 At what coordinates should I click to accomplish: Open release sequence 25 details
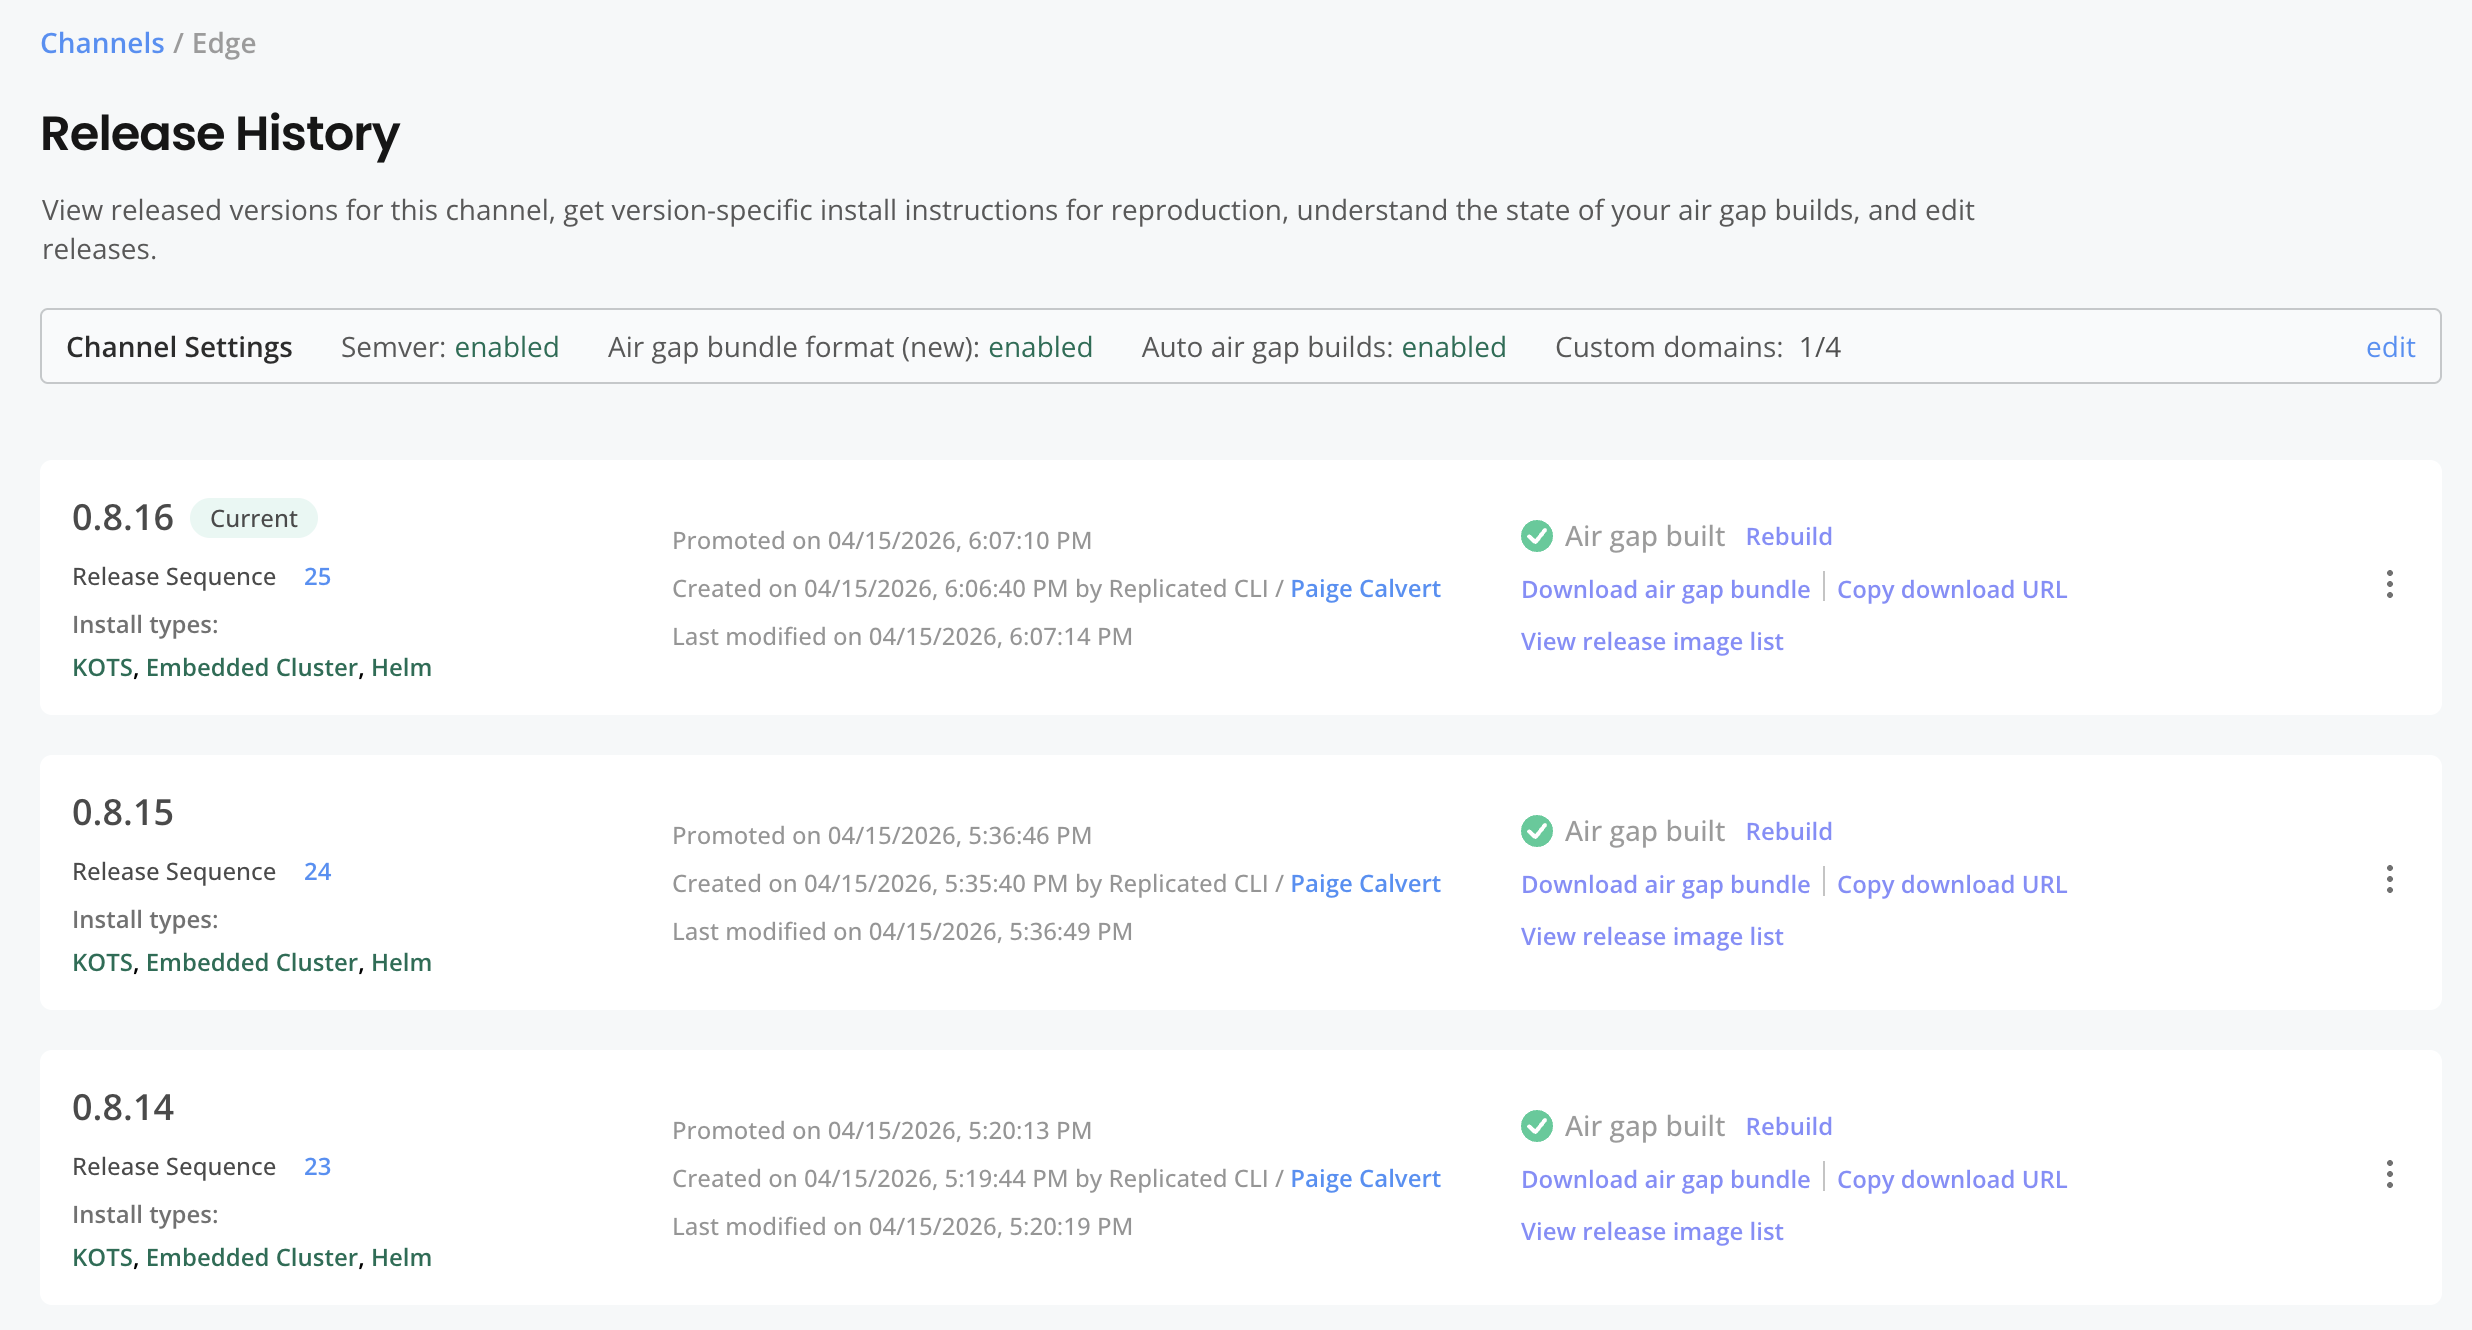click(x=317, y=576)
